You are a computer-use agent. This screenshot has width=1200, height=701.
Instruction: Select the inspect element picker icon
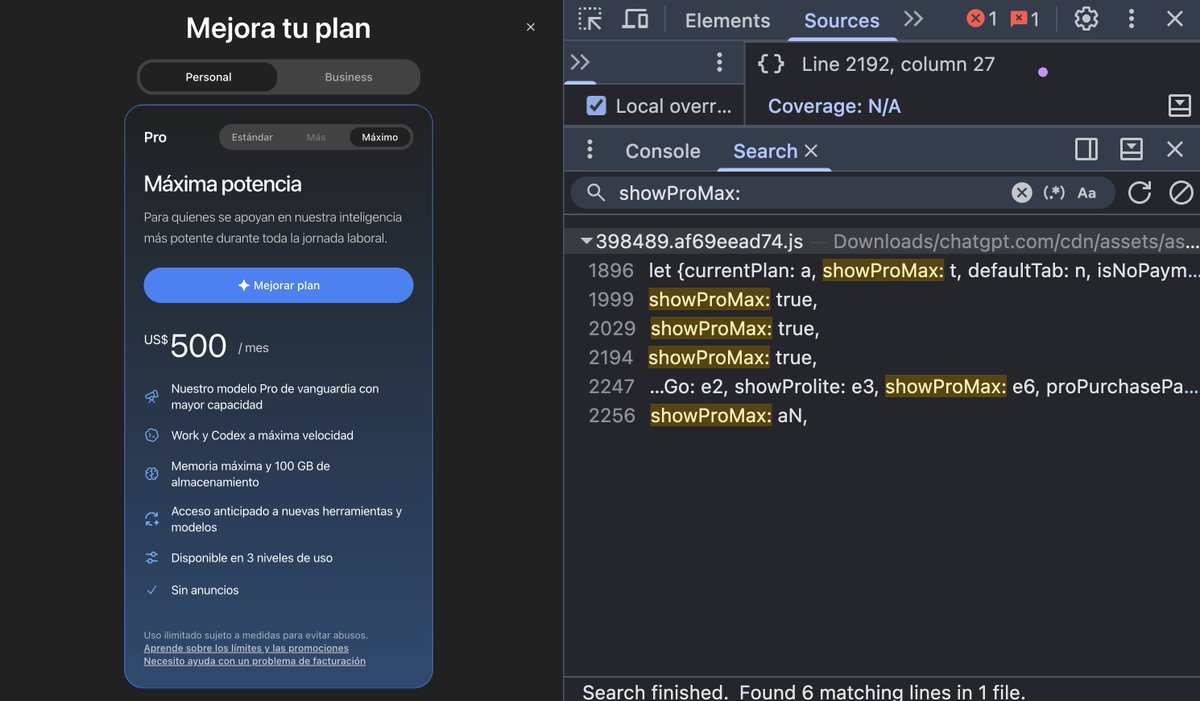coord(590,19)
